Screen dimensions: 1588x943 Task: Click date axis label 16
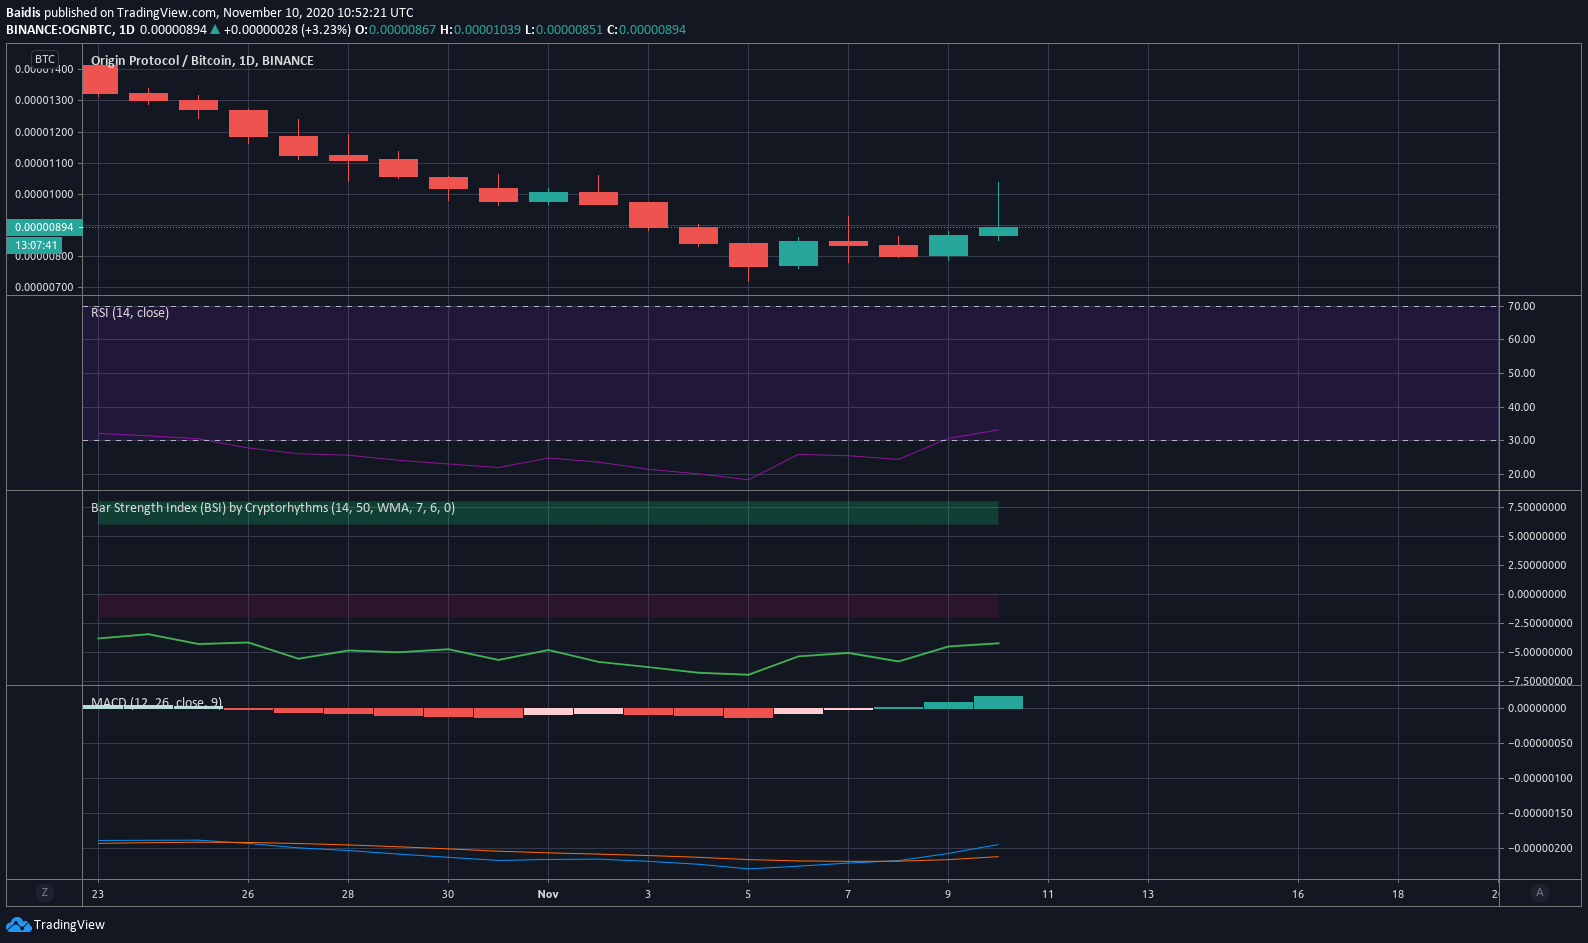pos(1298,894)
